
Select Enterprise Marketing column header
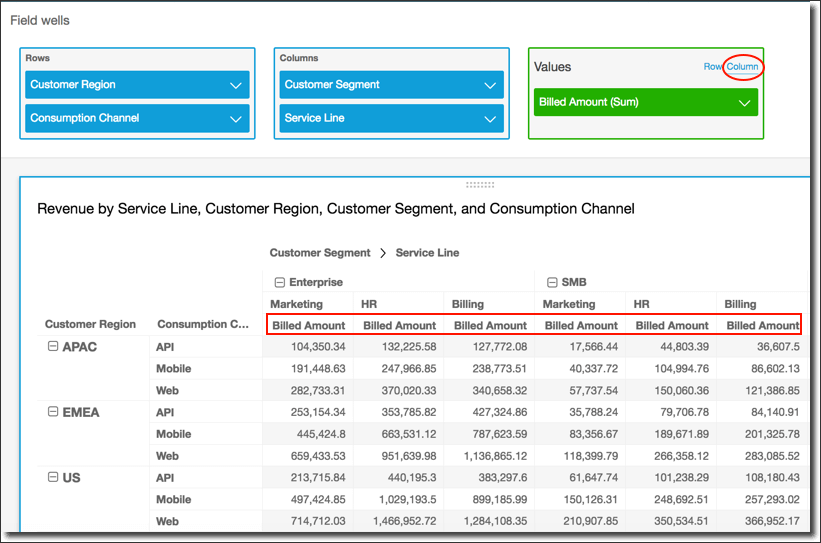point(296,304)
